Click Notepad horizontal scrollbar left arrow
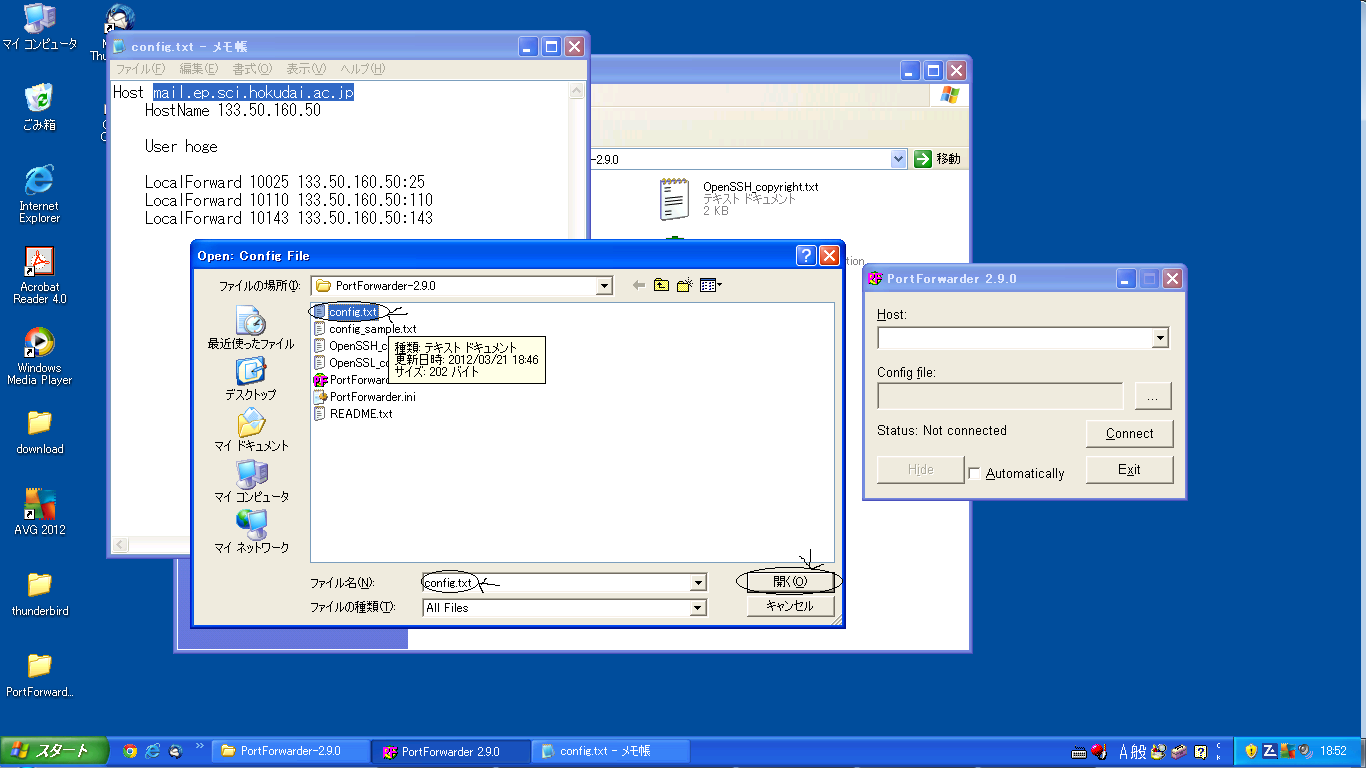This screenshot has width=1366, height=768. click(121, 545)
